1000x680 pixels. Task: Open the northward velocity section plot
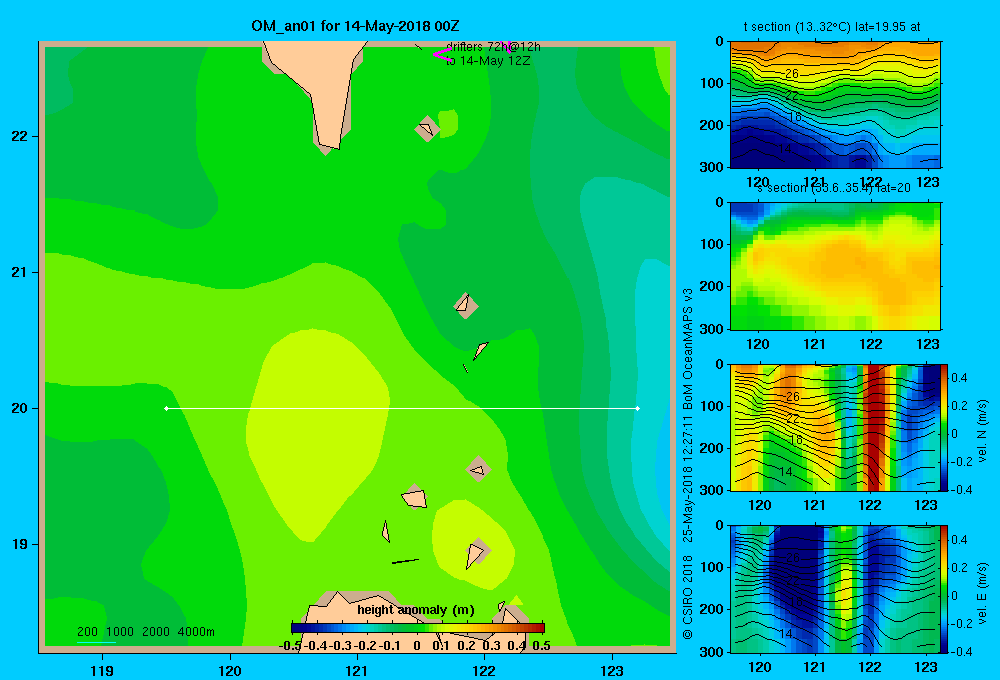835,427
